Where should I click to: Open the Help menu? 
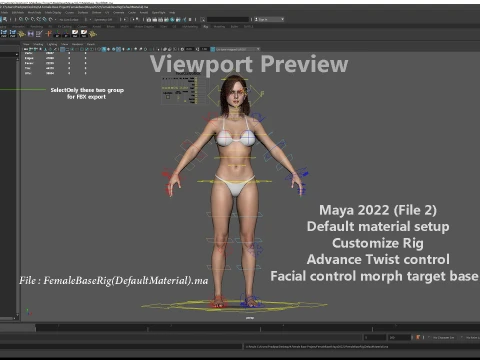tap(172, 12)
